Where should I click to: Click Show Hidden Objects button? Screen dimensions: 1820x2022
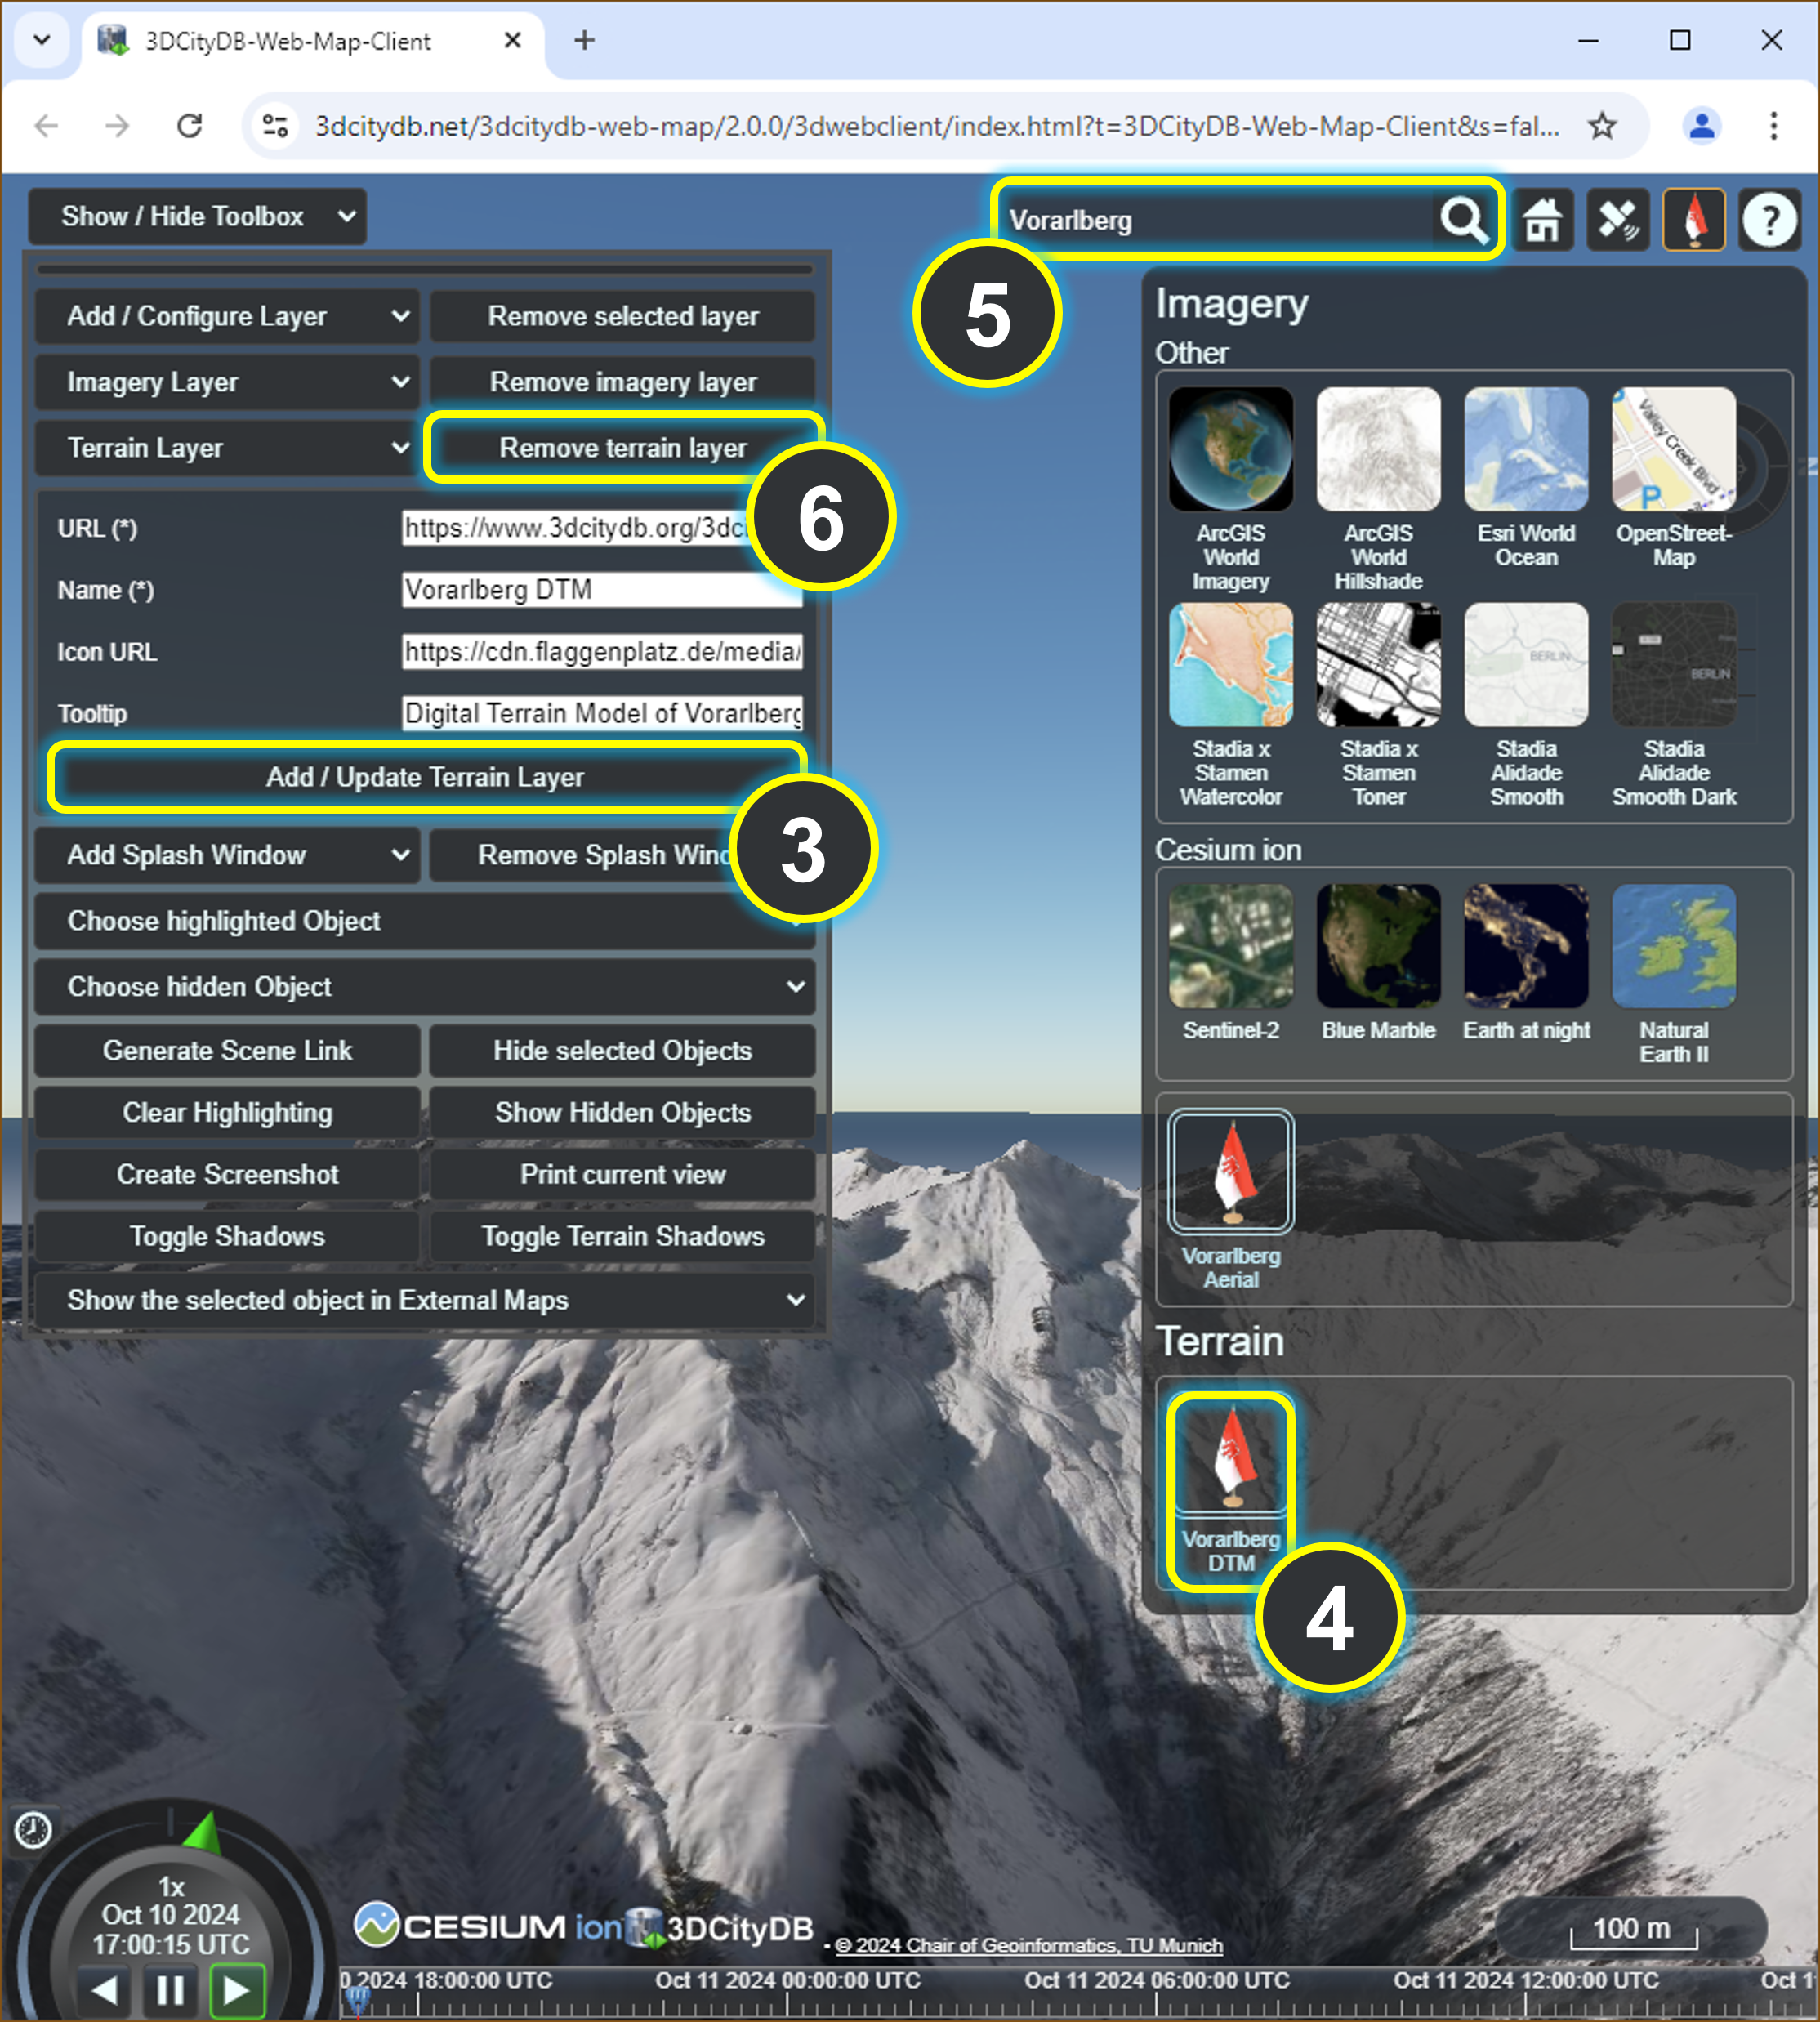tap(622, 1113)
